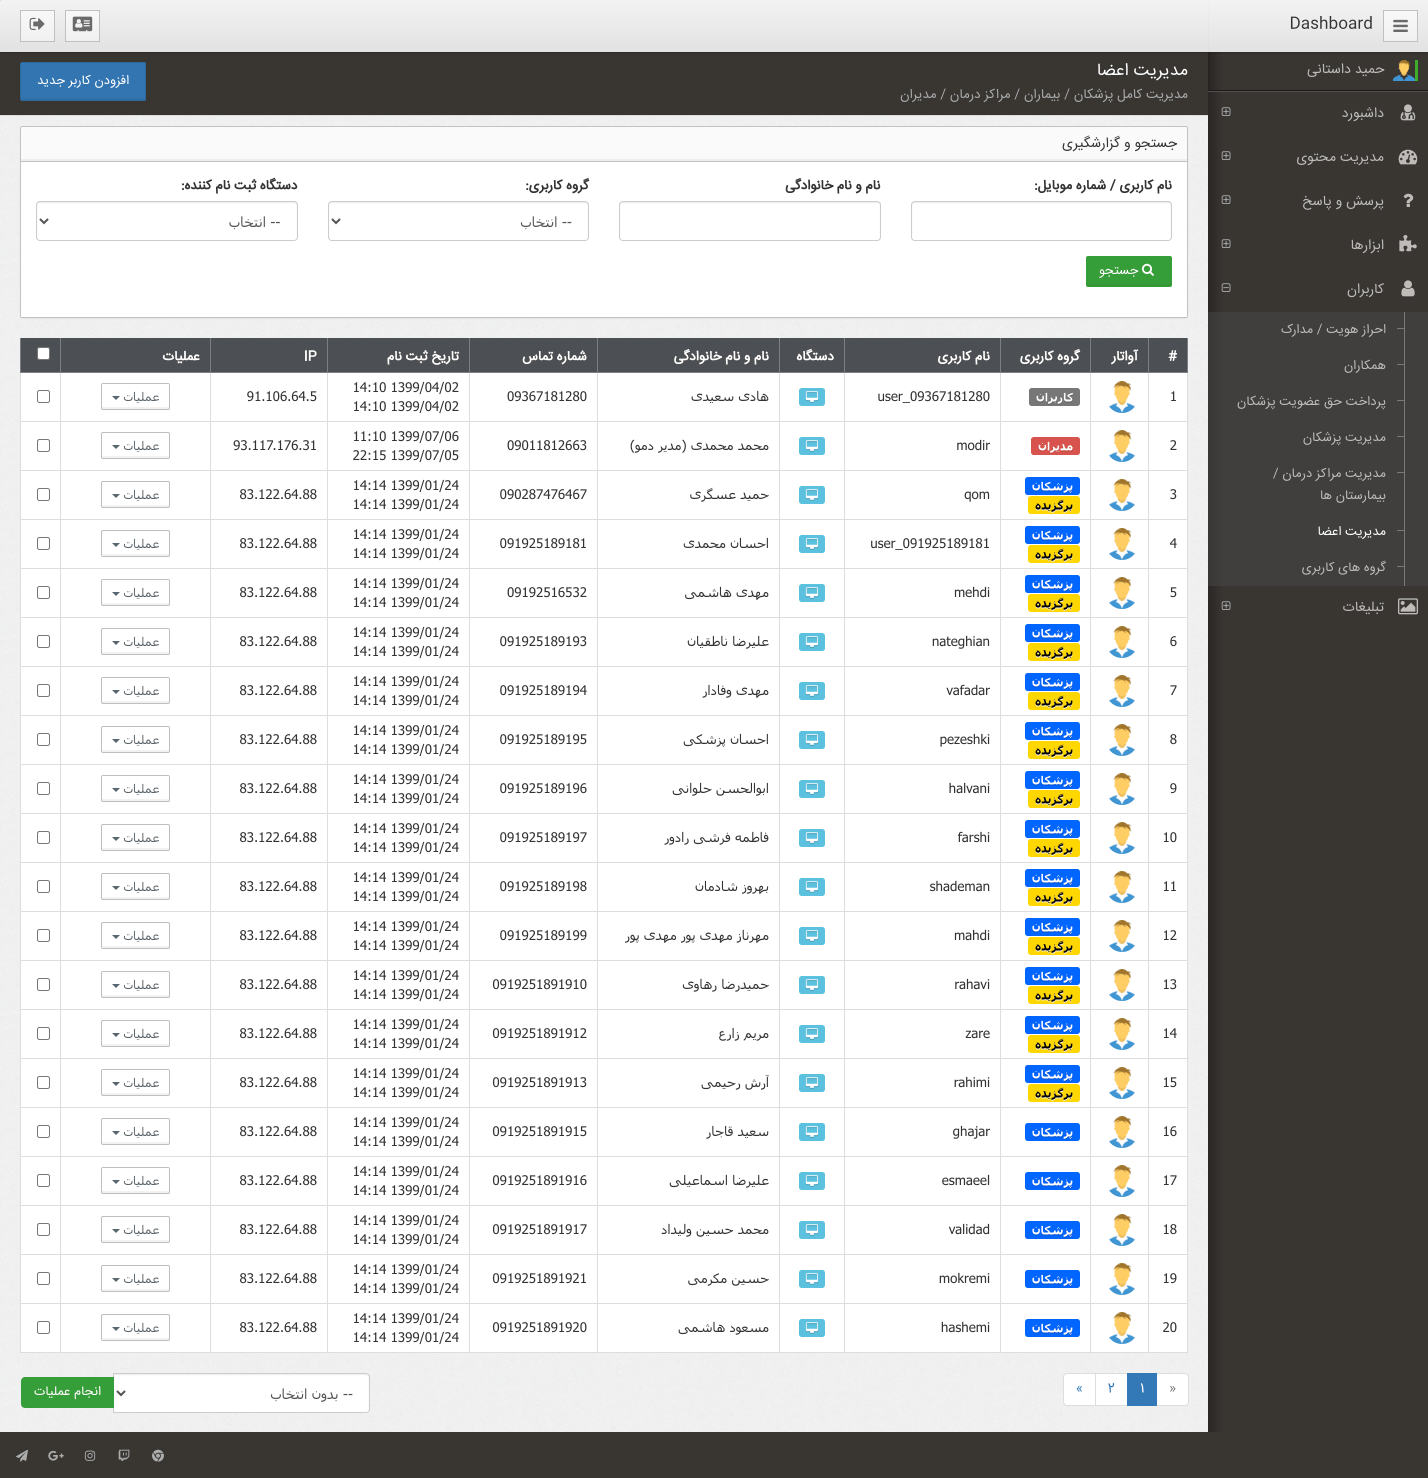Screen dimensions: 1428x1478
Task: Check the row checkbox for user modir
Action: tap(43, 446)
